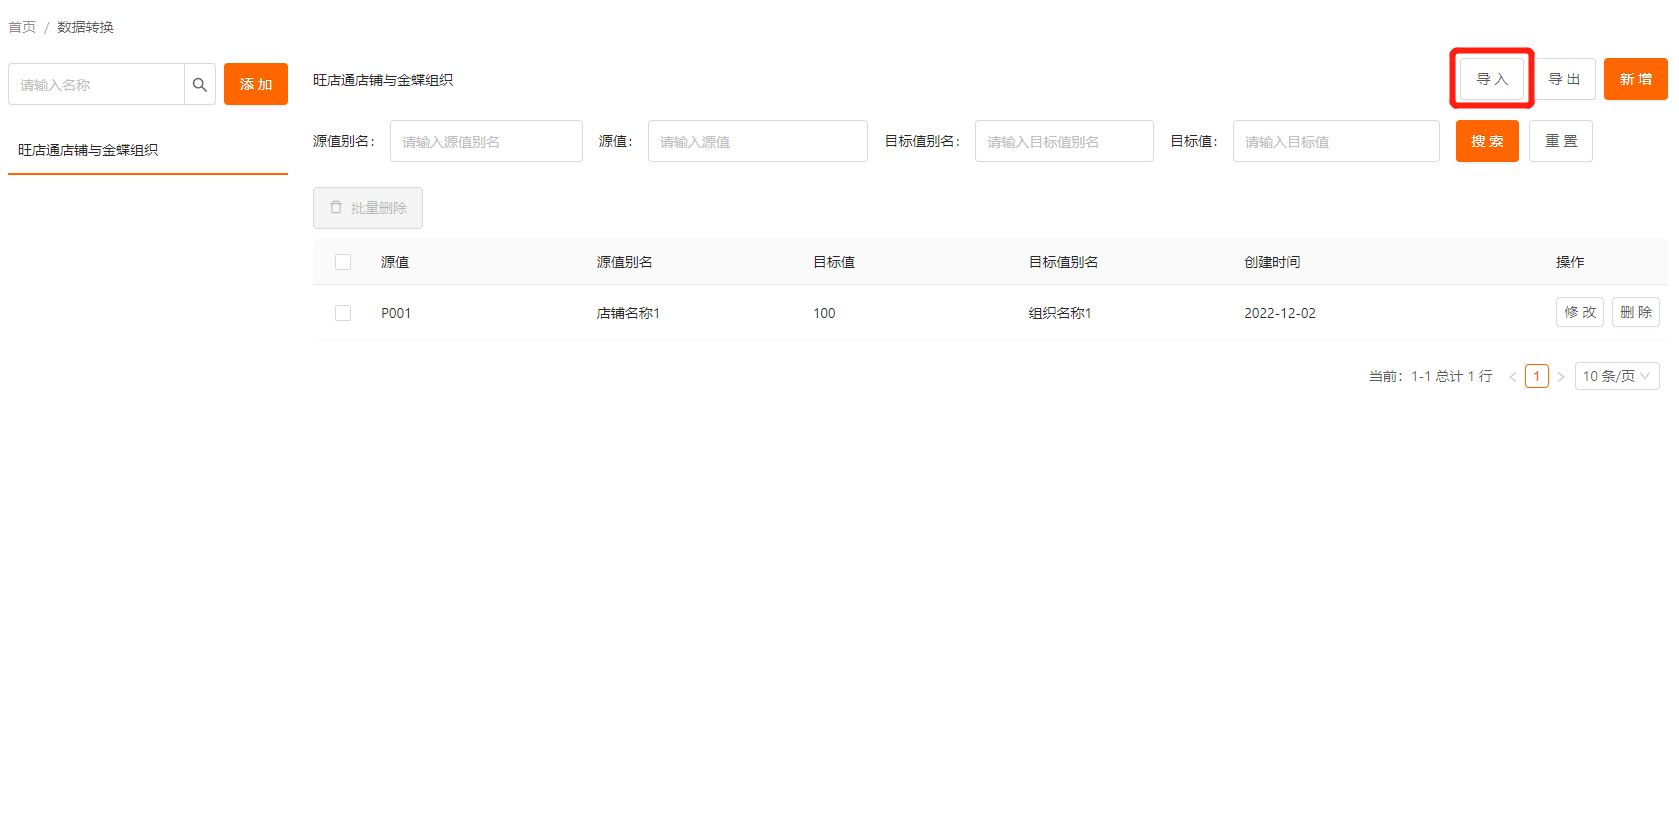Screen dimensions: 1679x829
Task: Click the 导入 import button
Action: [x=1492, y=79]
